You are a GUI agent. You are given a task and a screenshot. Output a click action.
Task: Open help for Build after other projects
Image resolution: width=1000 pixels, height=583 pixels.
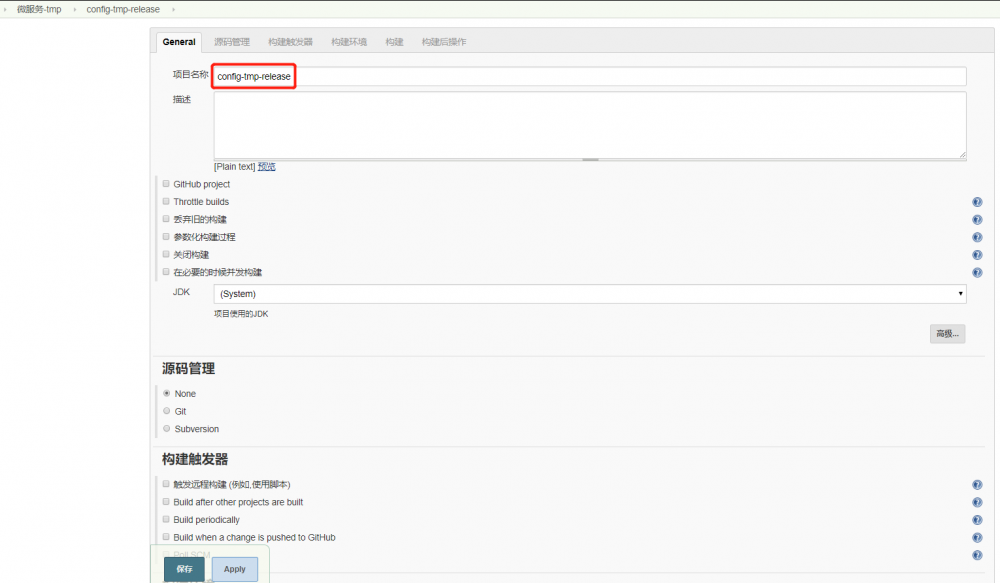tap(977, 503)
